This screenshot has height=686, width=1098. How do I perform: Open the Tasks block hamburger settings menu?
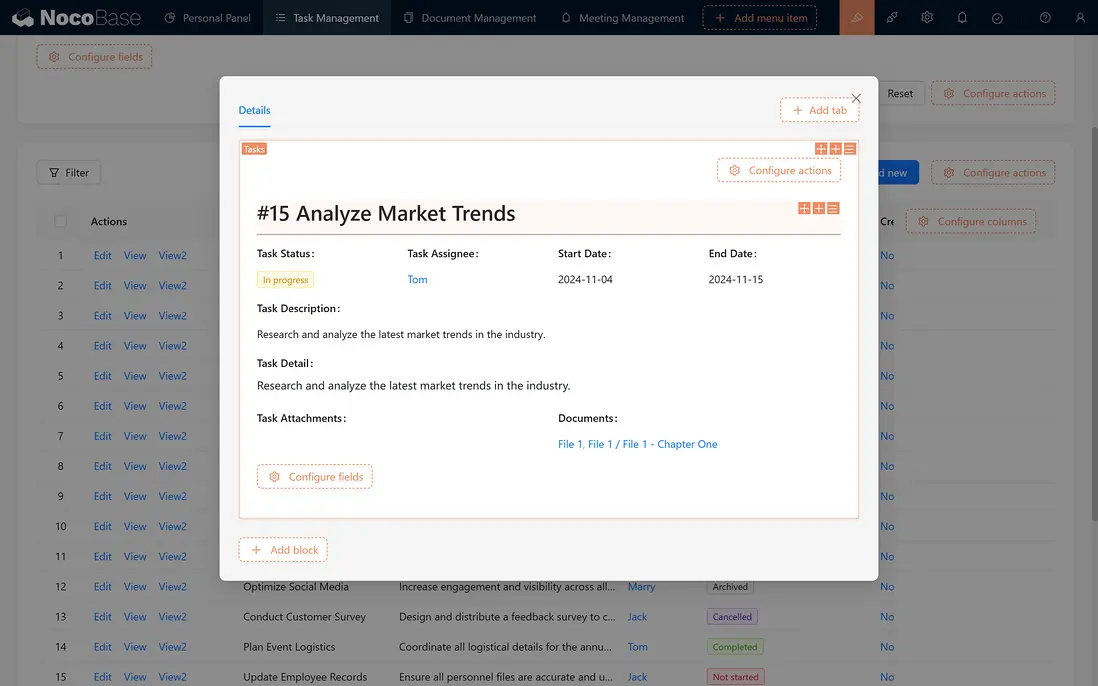coord(849,148)
